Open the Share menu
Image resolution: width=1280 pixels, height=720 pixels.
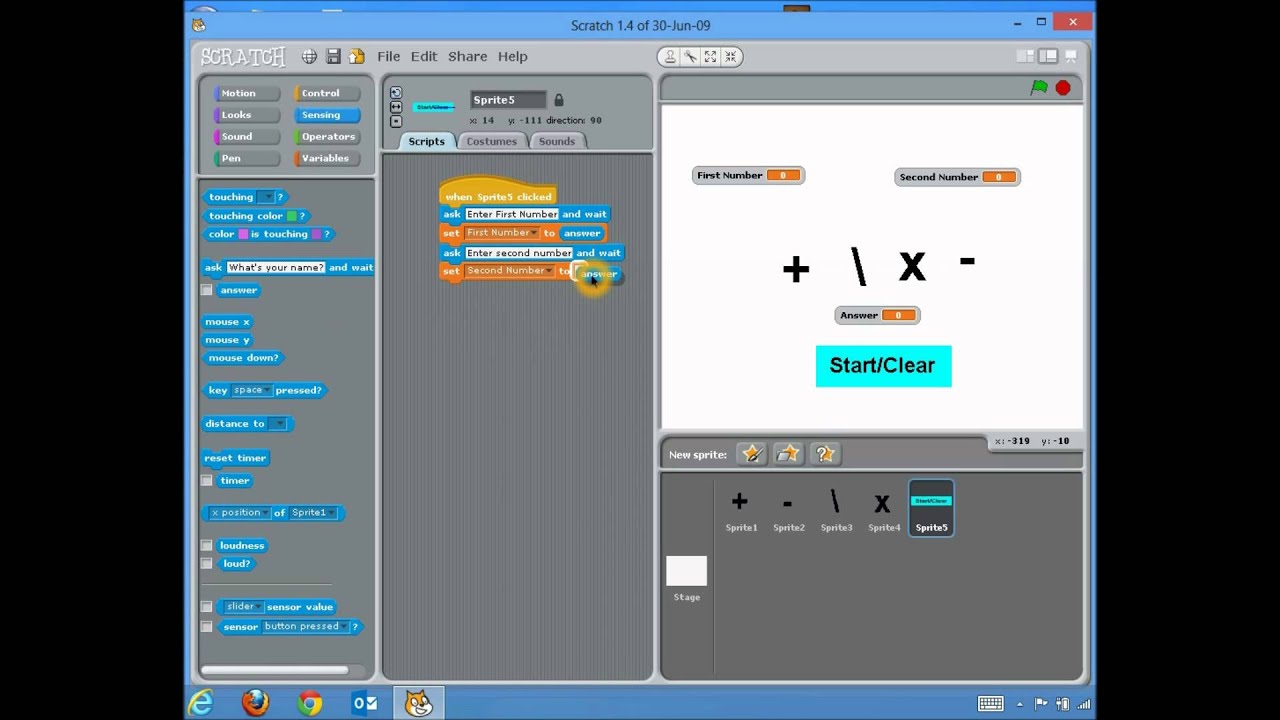point(468,57)
